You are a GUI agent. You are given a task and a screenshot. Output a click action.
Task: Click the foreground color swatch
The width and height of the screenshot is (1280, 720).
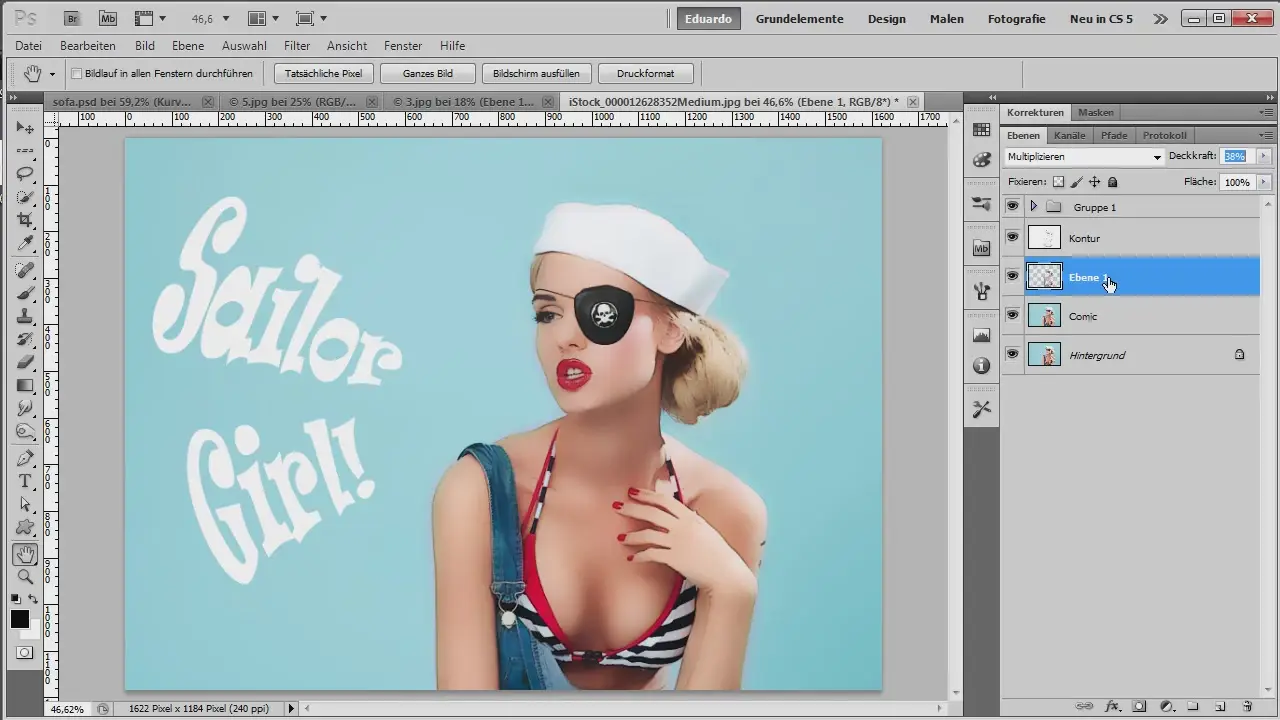click(x=20, y=619)
